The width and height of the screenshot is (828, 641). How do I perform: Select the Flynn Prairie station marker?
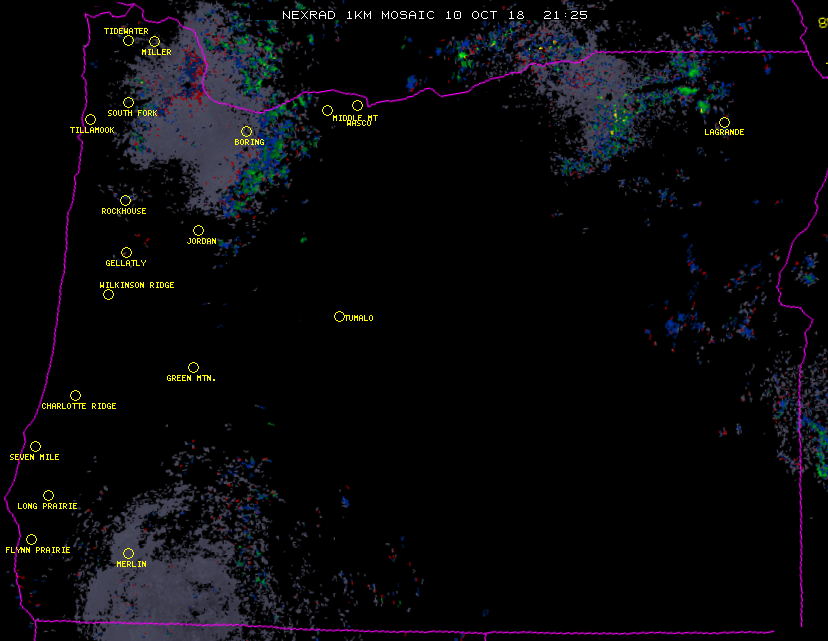[31, 540]
